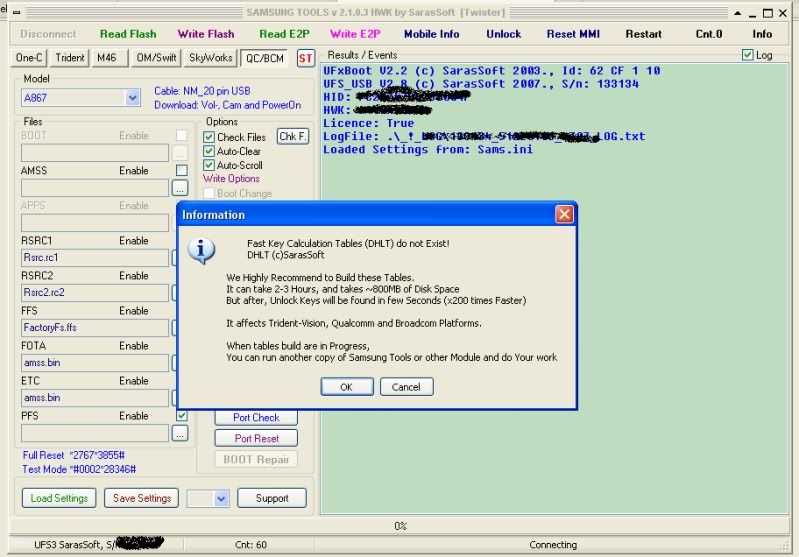The image size is (799, 557).
Task: Click the Restart command
Action: 644,34
